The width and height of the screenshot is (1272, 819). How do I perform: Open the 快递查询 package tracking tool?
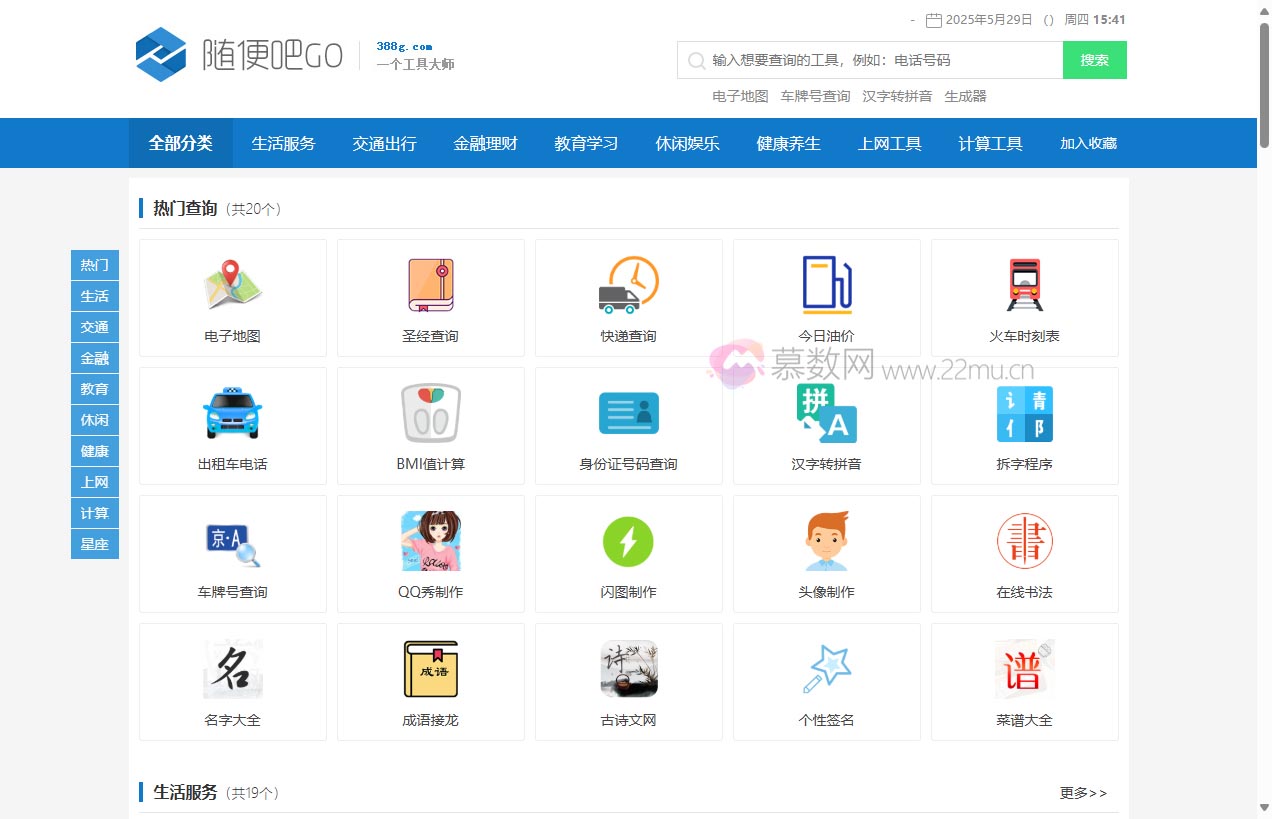[x=628, y=297]
